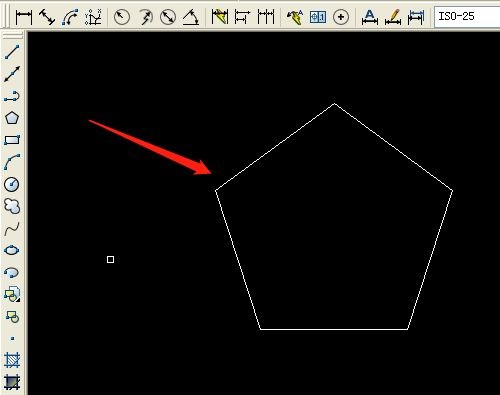Viewport: 500px width, 395px height.
Task: Pick the Rectangle tool
Action: [12, 140]
